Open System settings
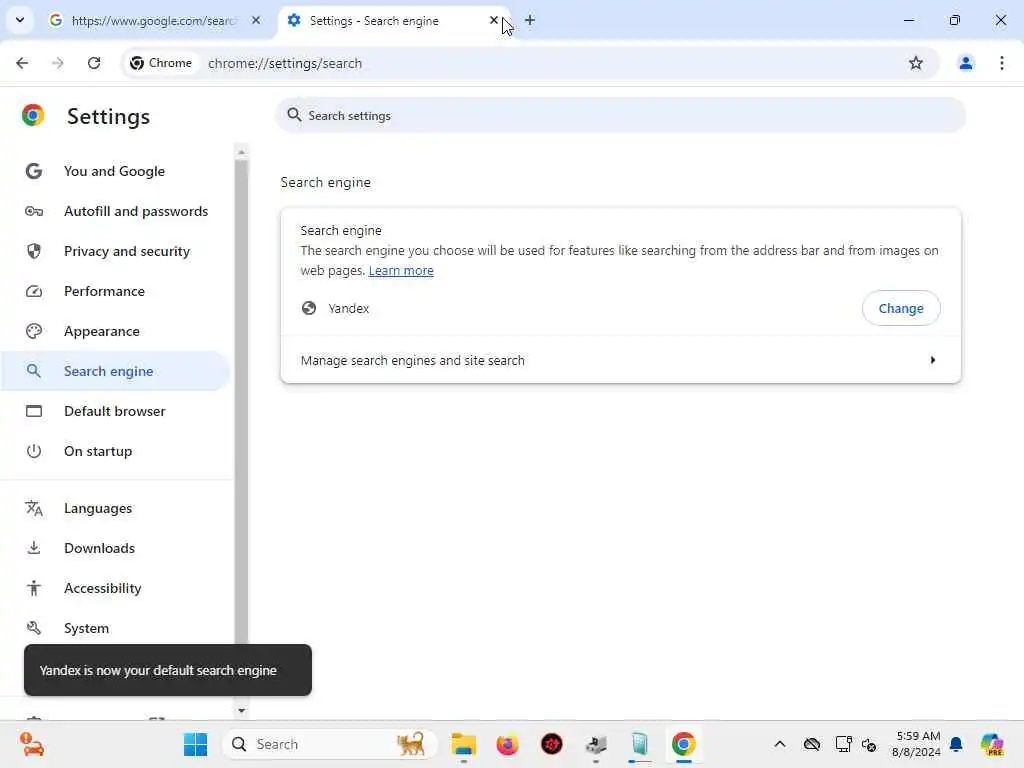Image resolution: width=1024 pixels, height=768 pixels. tap(114, 628)
